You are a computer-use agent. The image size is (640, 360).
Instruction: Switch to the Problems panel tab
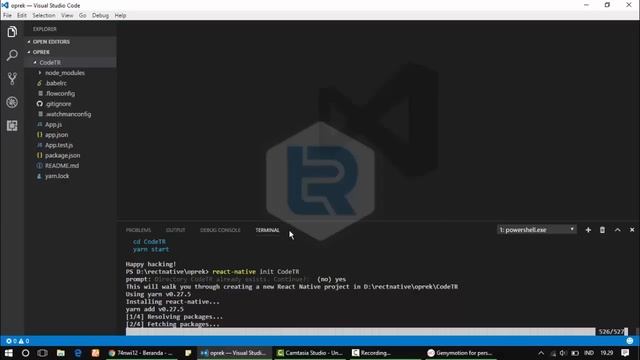(138, 230)
